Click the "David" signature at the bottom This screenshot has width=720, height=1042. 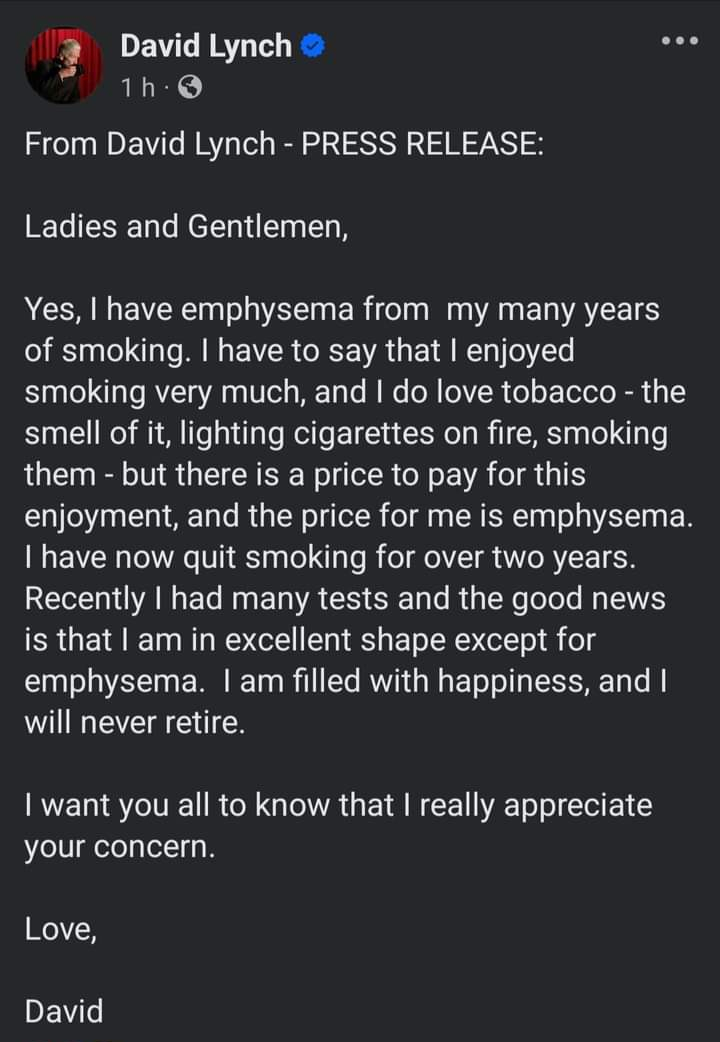click(64, 1011)
